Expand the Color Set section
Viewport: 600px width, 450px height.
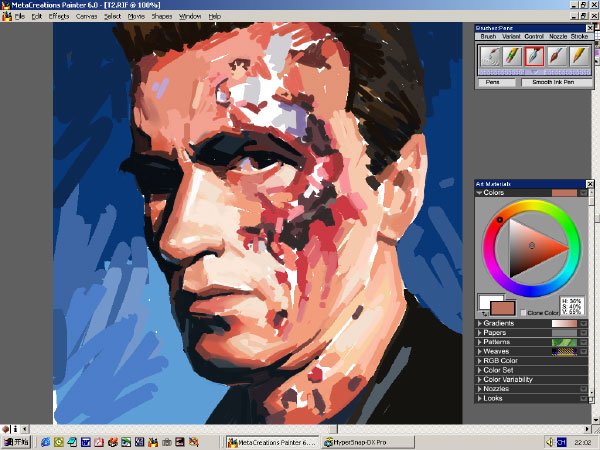coord(479,370)
